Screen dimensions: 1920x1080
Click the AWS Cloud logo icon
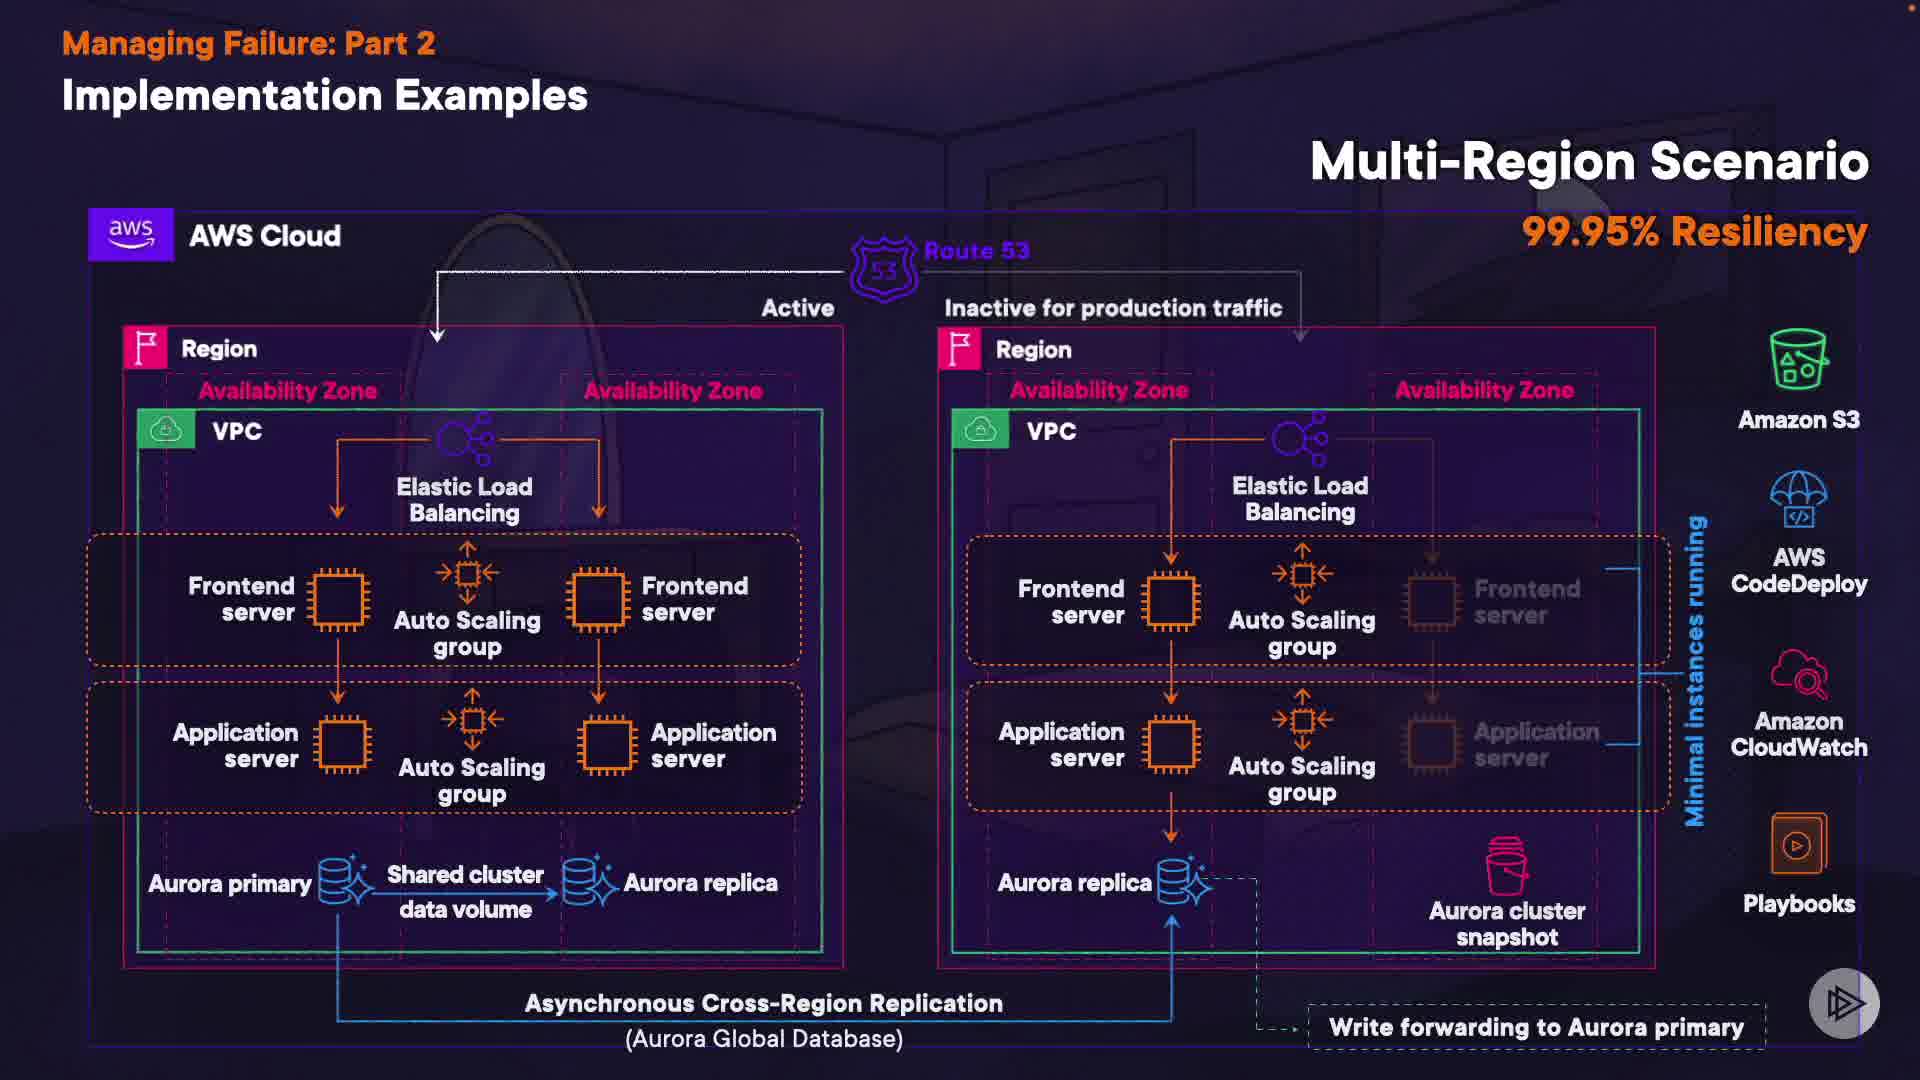point(131,235)
